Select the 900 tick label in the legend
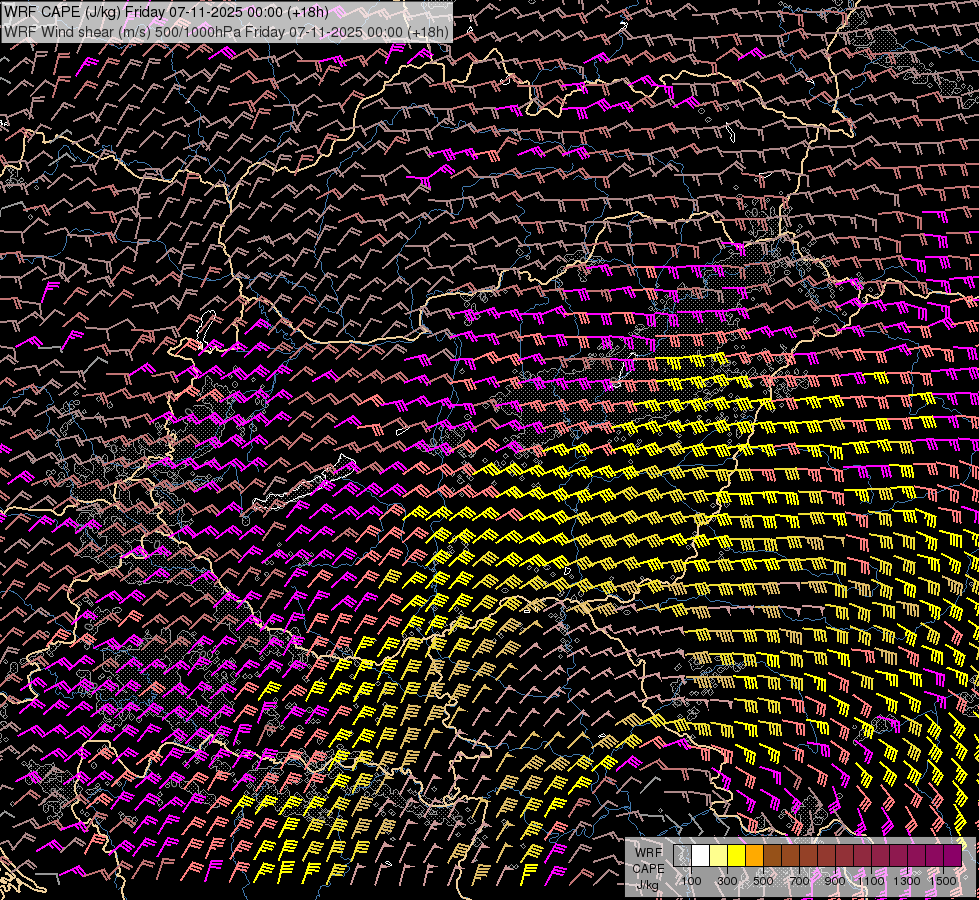979x900 pixels. click(x=835, y=881)
